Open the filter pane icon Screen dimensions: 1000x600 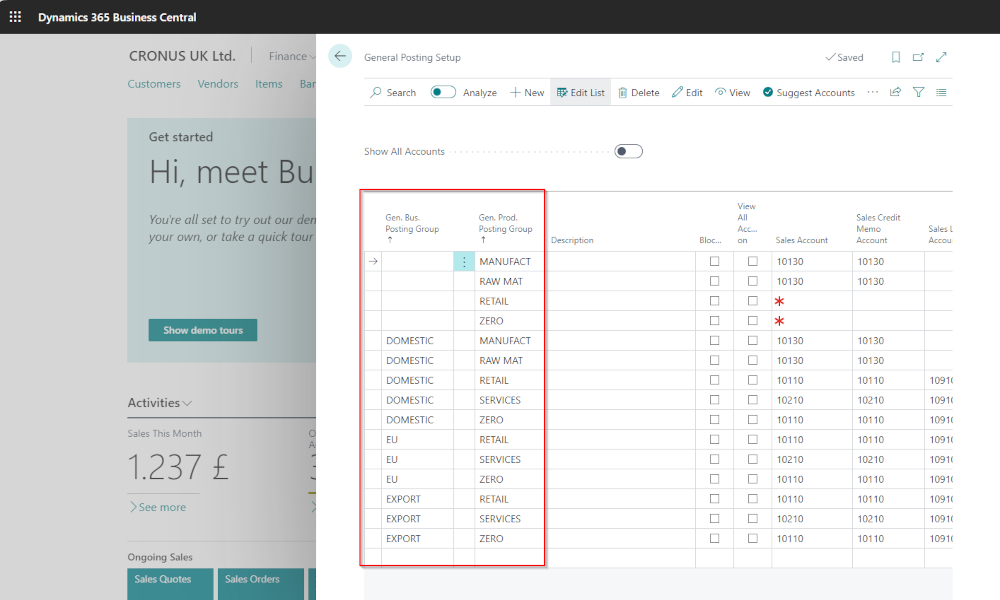(x=919, y=92)
